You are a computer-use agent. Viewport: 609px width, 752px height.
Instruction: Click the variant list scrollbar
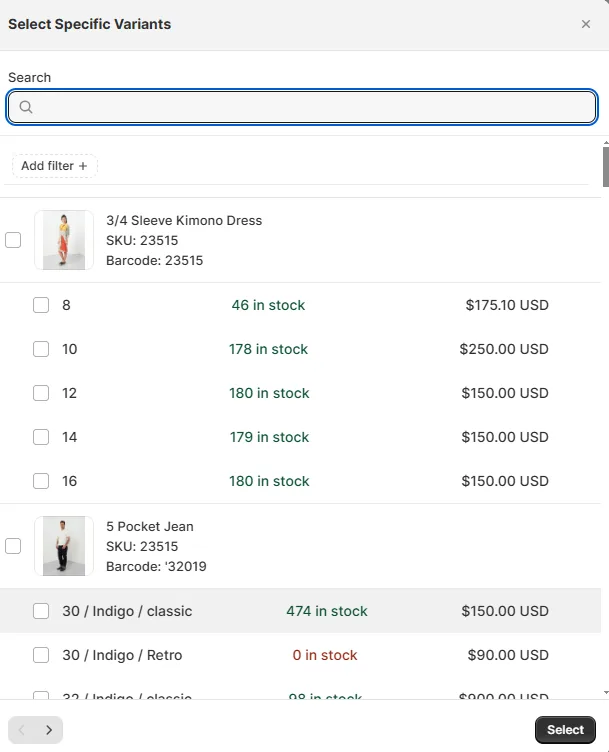pos(606,166)
